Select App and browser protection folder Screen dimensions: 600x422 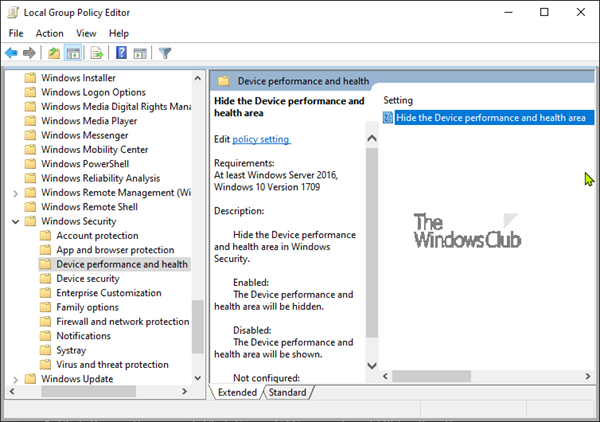click(115, 250)
